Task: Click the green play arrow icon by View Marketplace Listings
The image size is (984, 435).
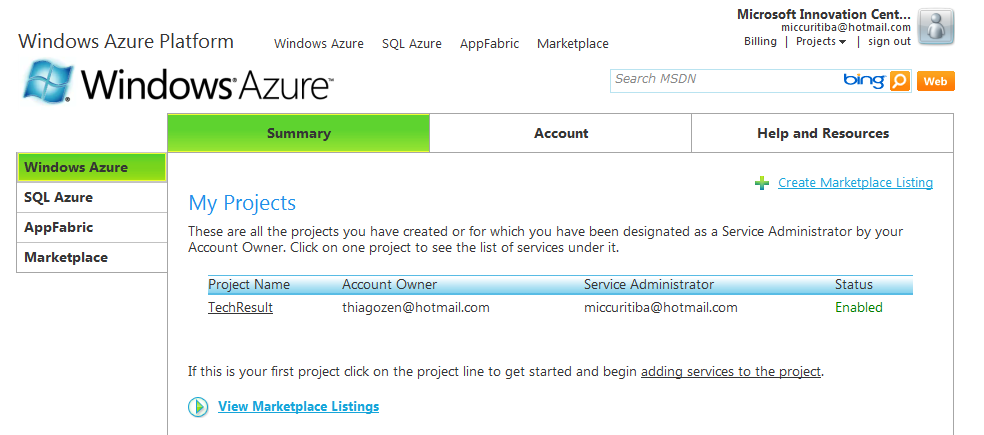Action: tap(198, 407)
